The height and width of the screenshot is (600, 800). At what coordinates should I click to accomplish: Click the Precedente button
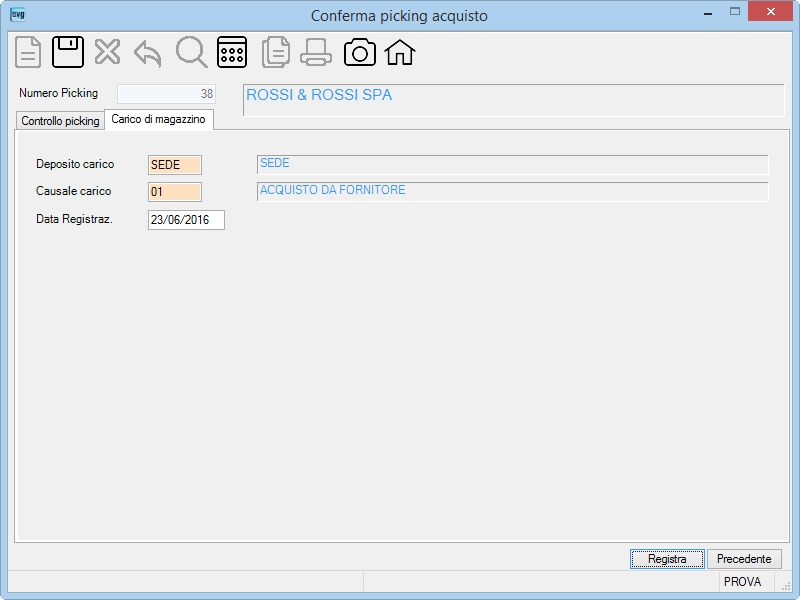pos(744,559)
